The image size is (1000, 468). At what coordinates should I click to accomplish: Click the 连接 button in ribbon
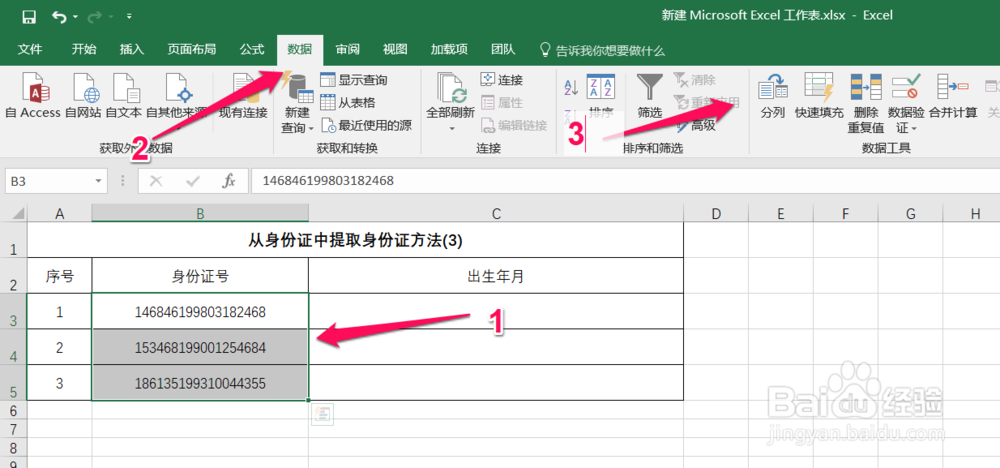point(502,80)
